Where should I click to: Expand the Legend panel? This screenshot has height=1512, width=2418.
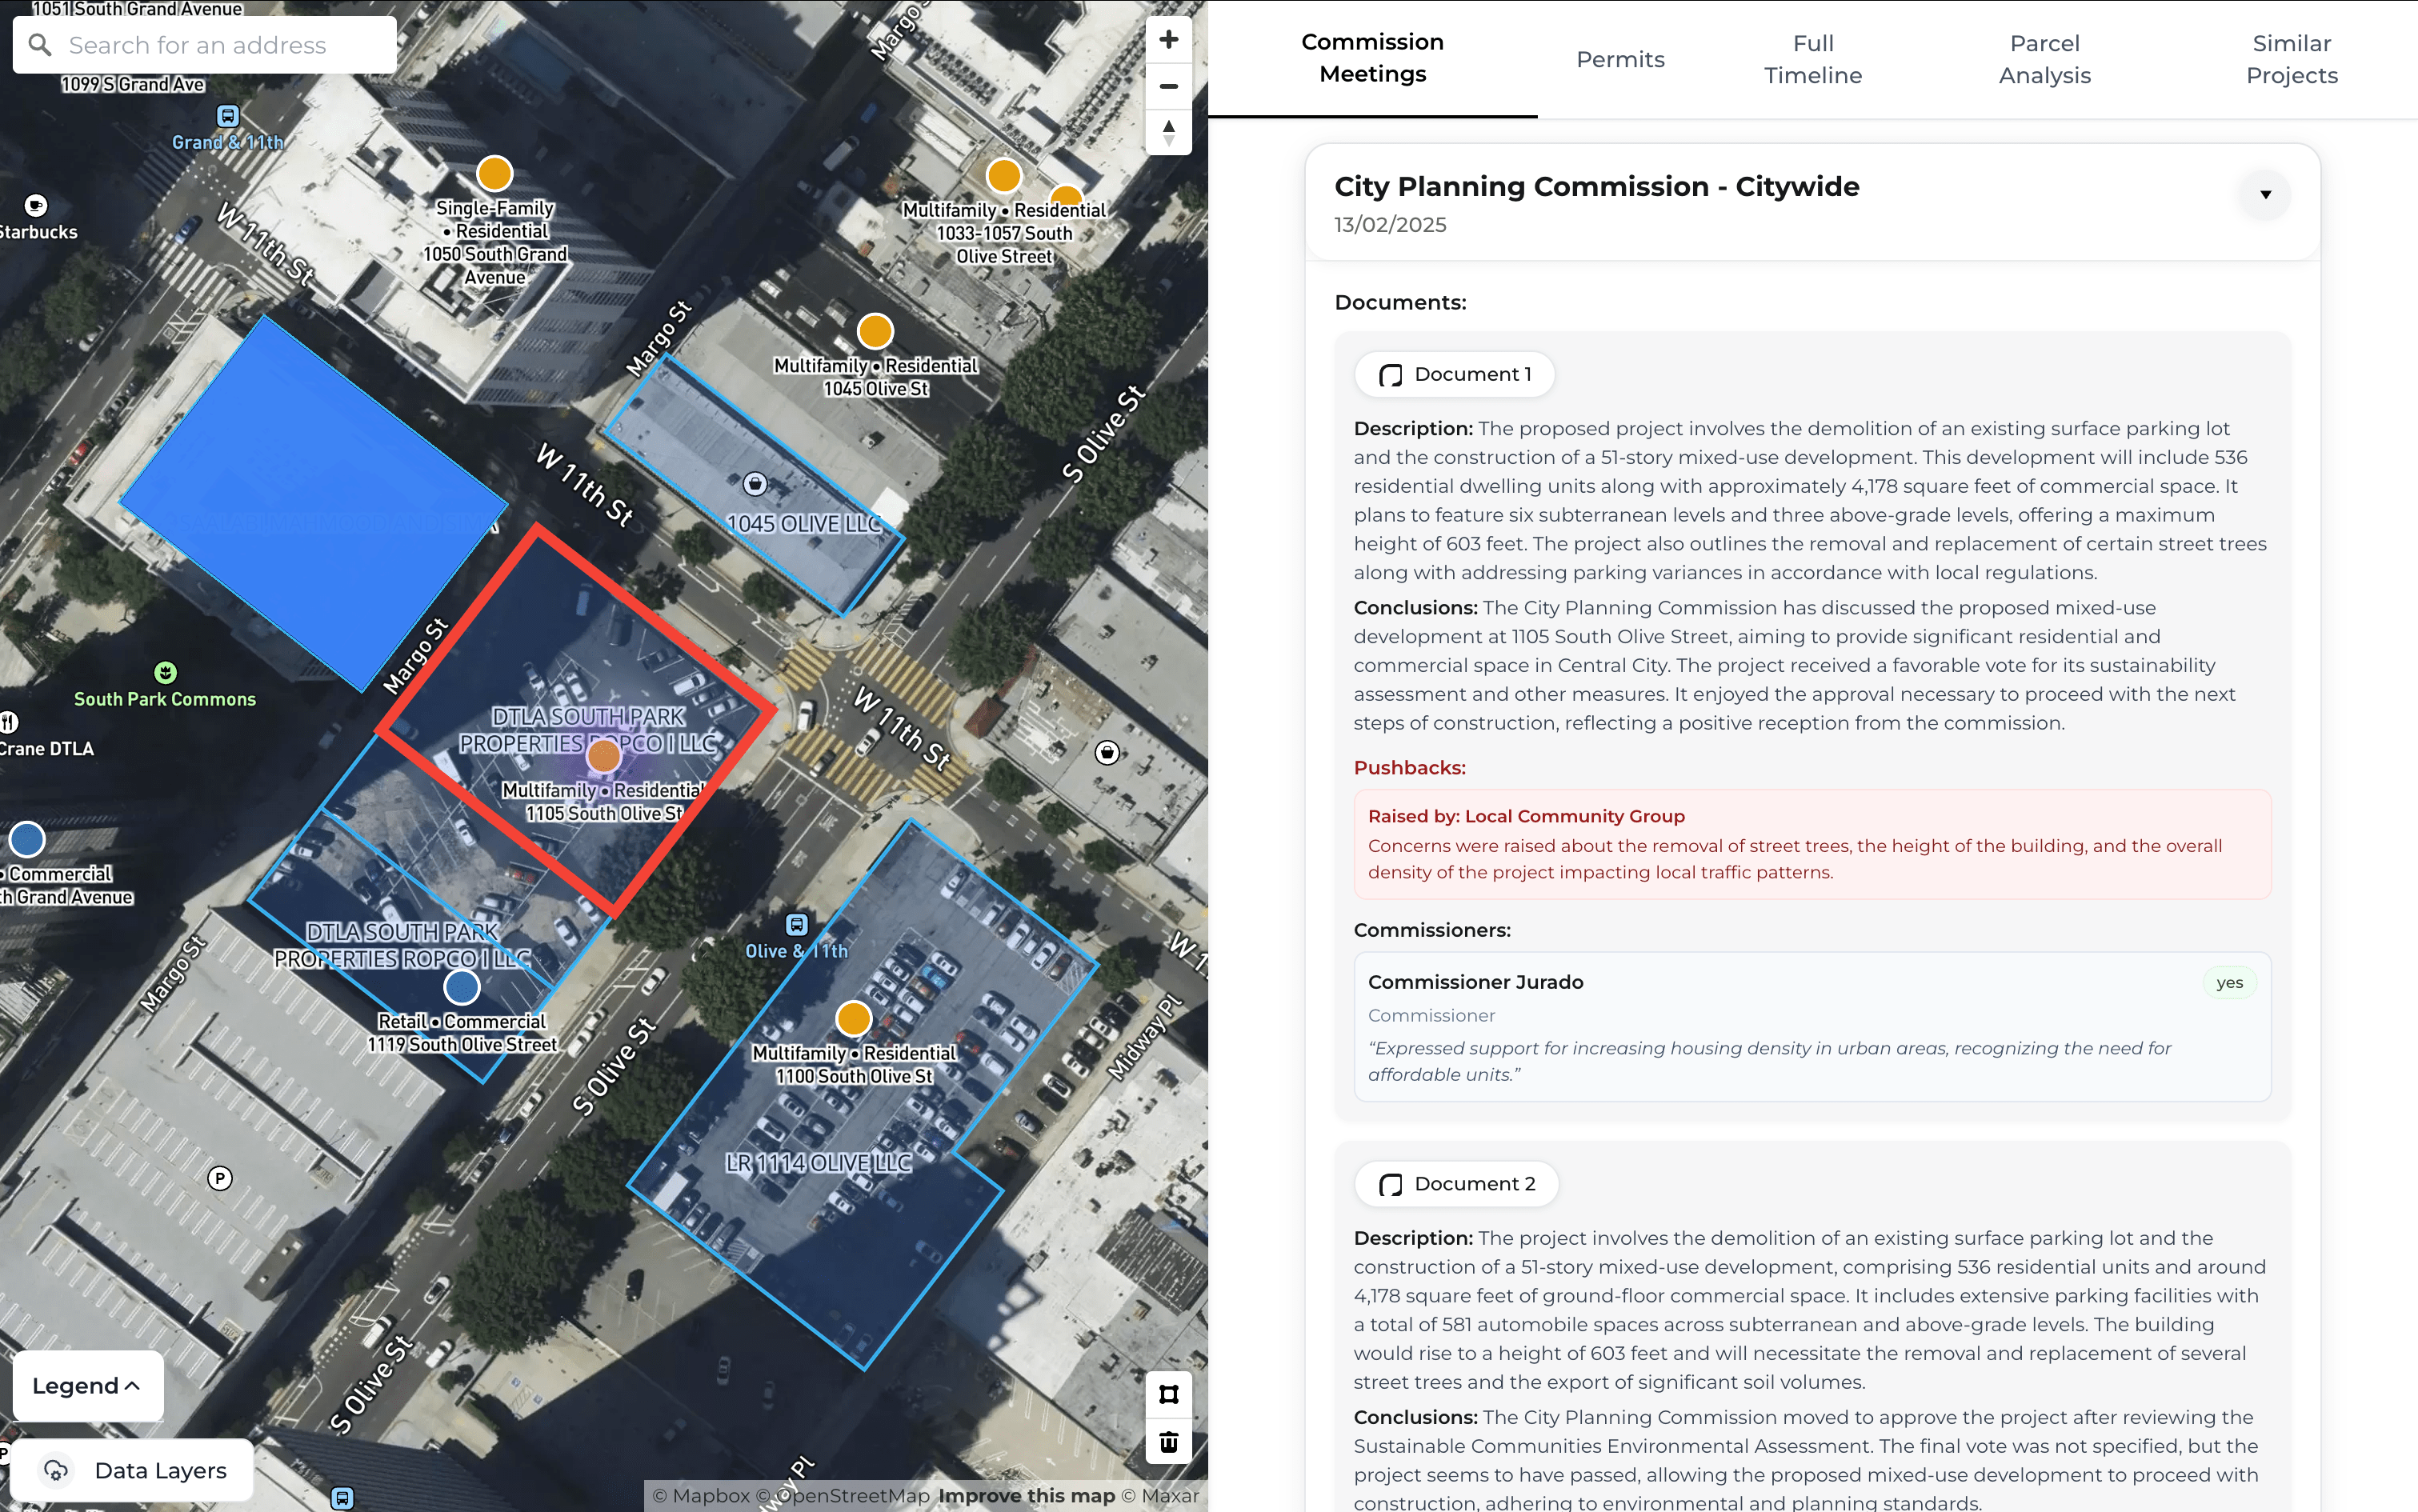pos(87,1386)
